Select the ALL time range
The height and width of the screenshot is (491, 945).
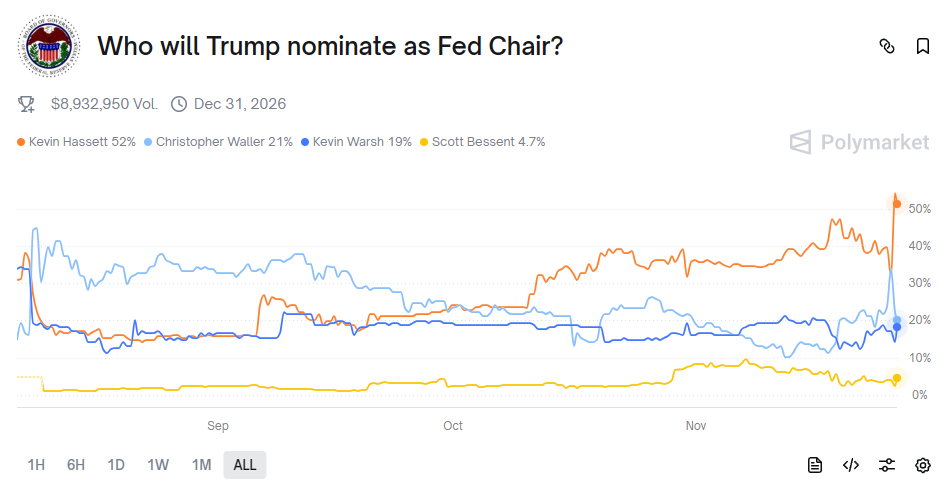[245, 465]
